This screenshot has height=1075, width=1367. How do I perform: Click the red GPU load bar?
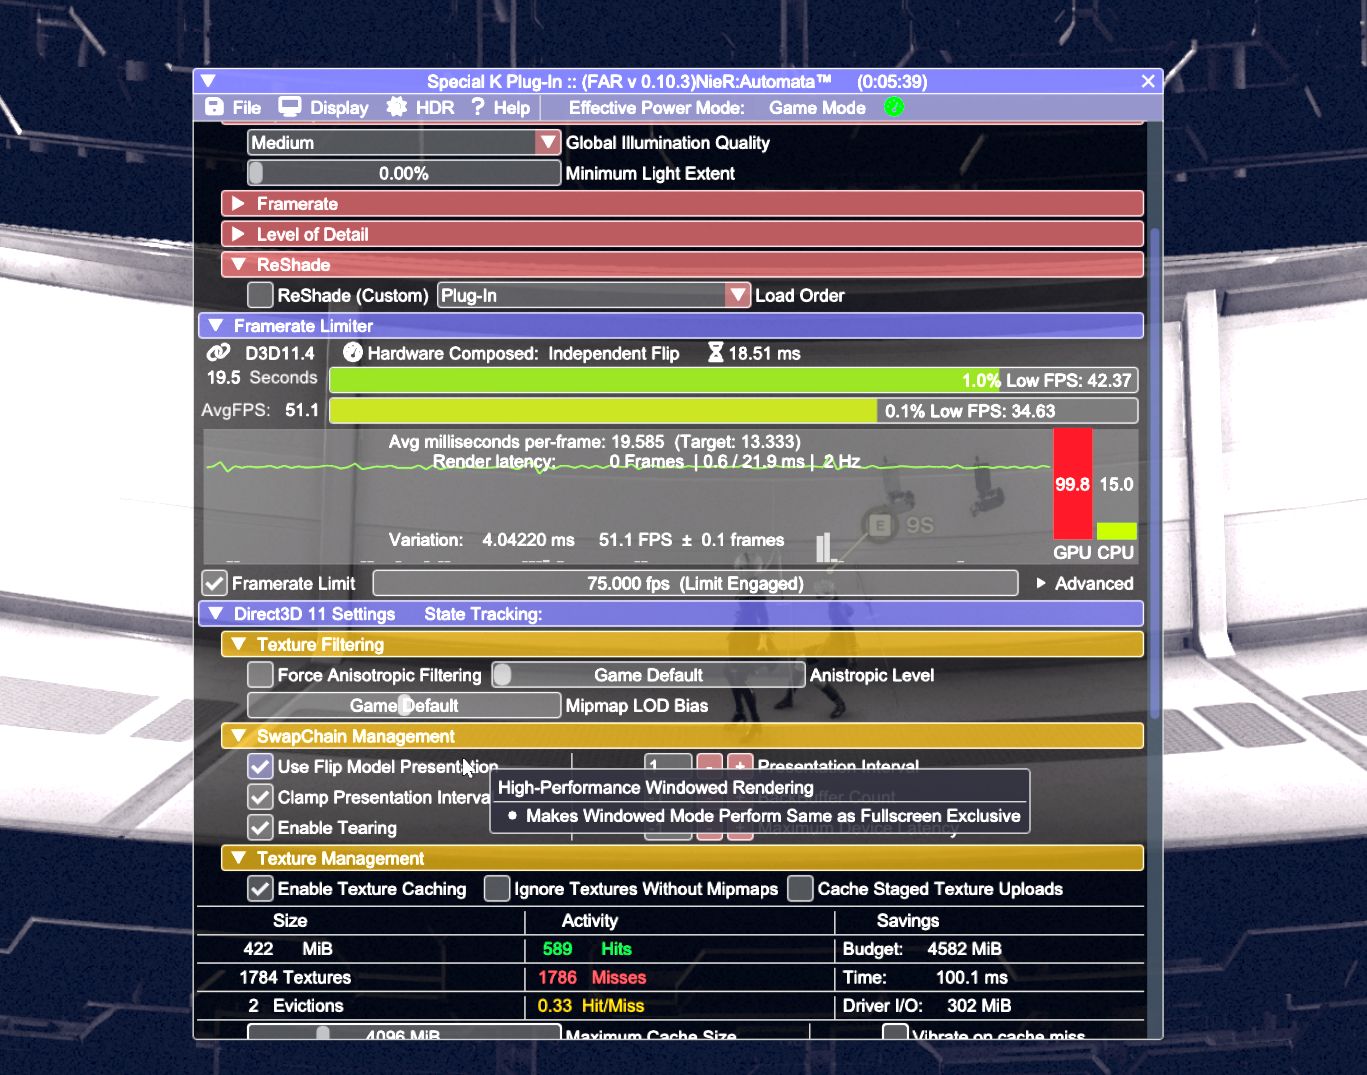[1072, 484]
